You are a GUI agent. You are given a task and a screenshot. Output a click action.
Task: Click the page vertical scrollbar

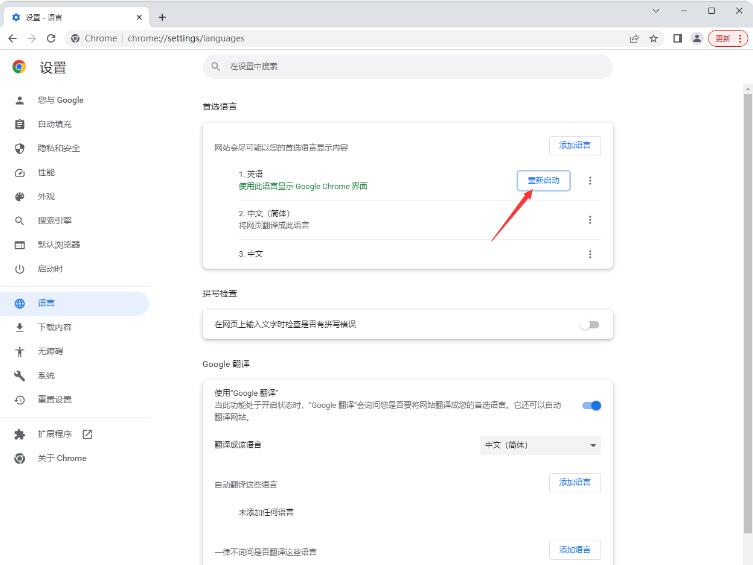pyautogui.click(x=747, y=300)
